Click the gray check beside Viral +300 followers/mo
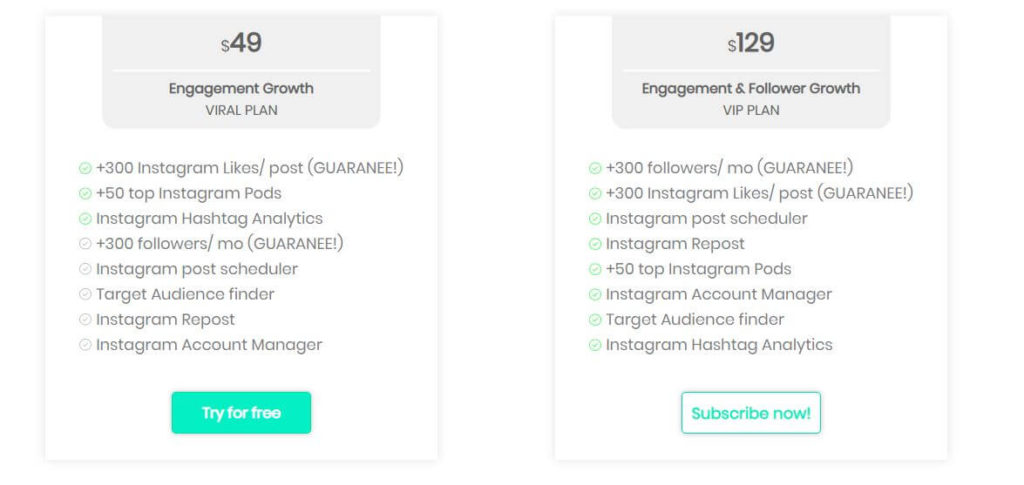1024x485 pixels. coord(85,243)
